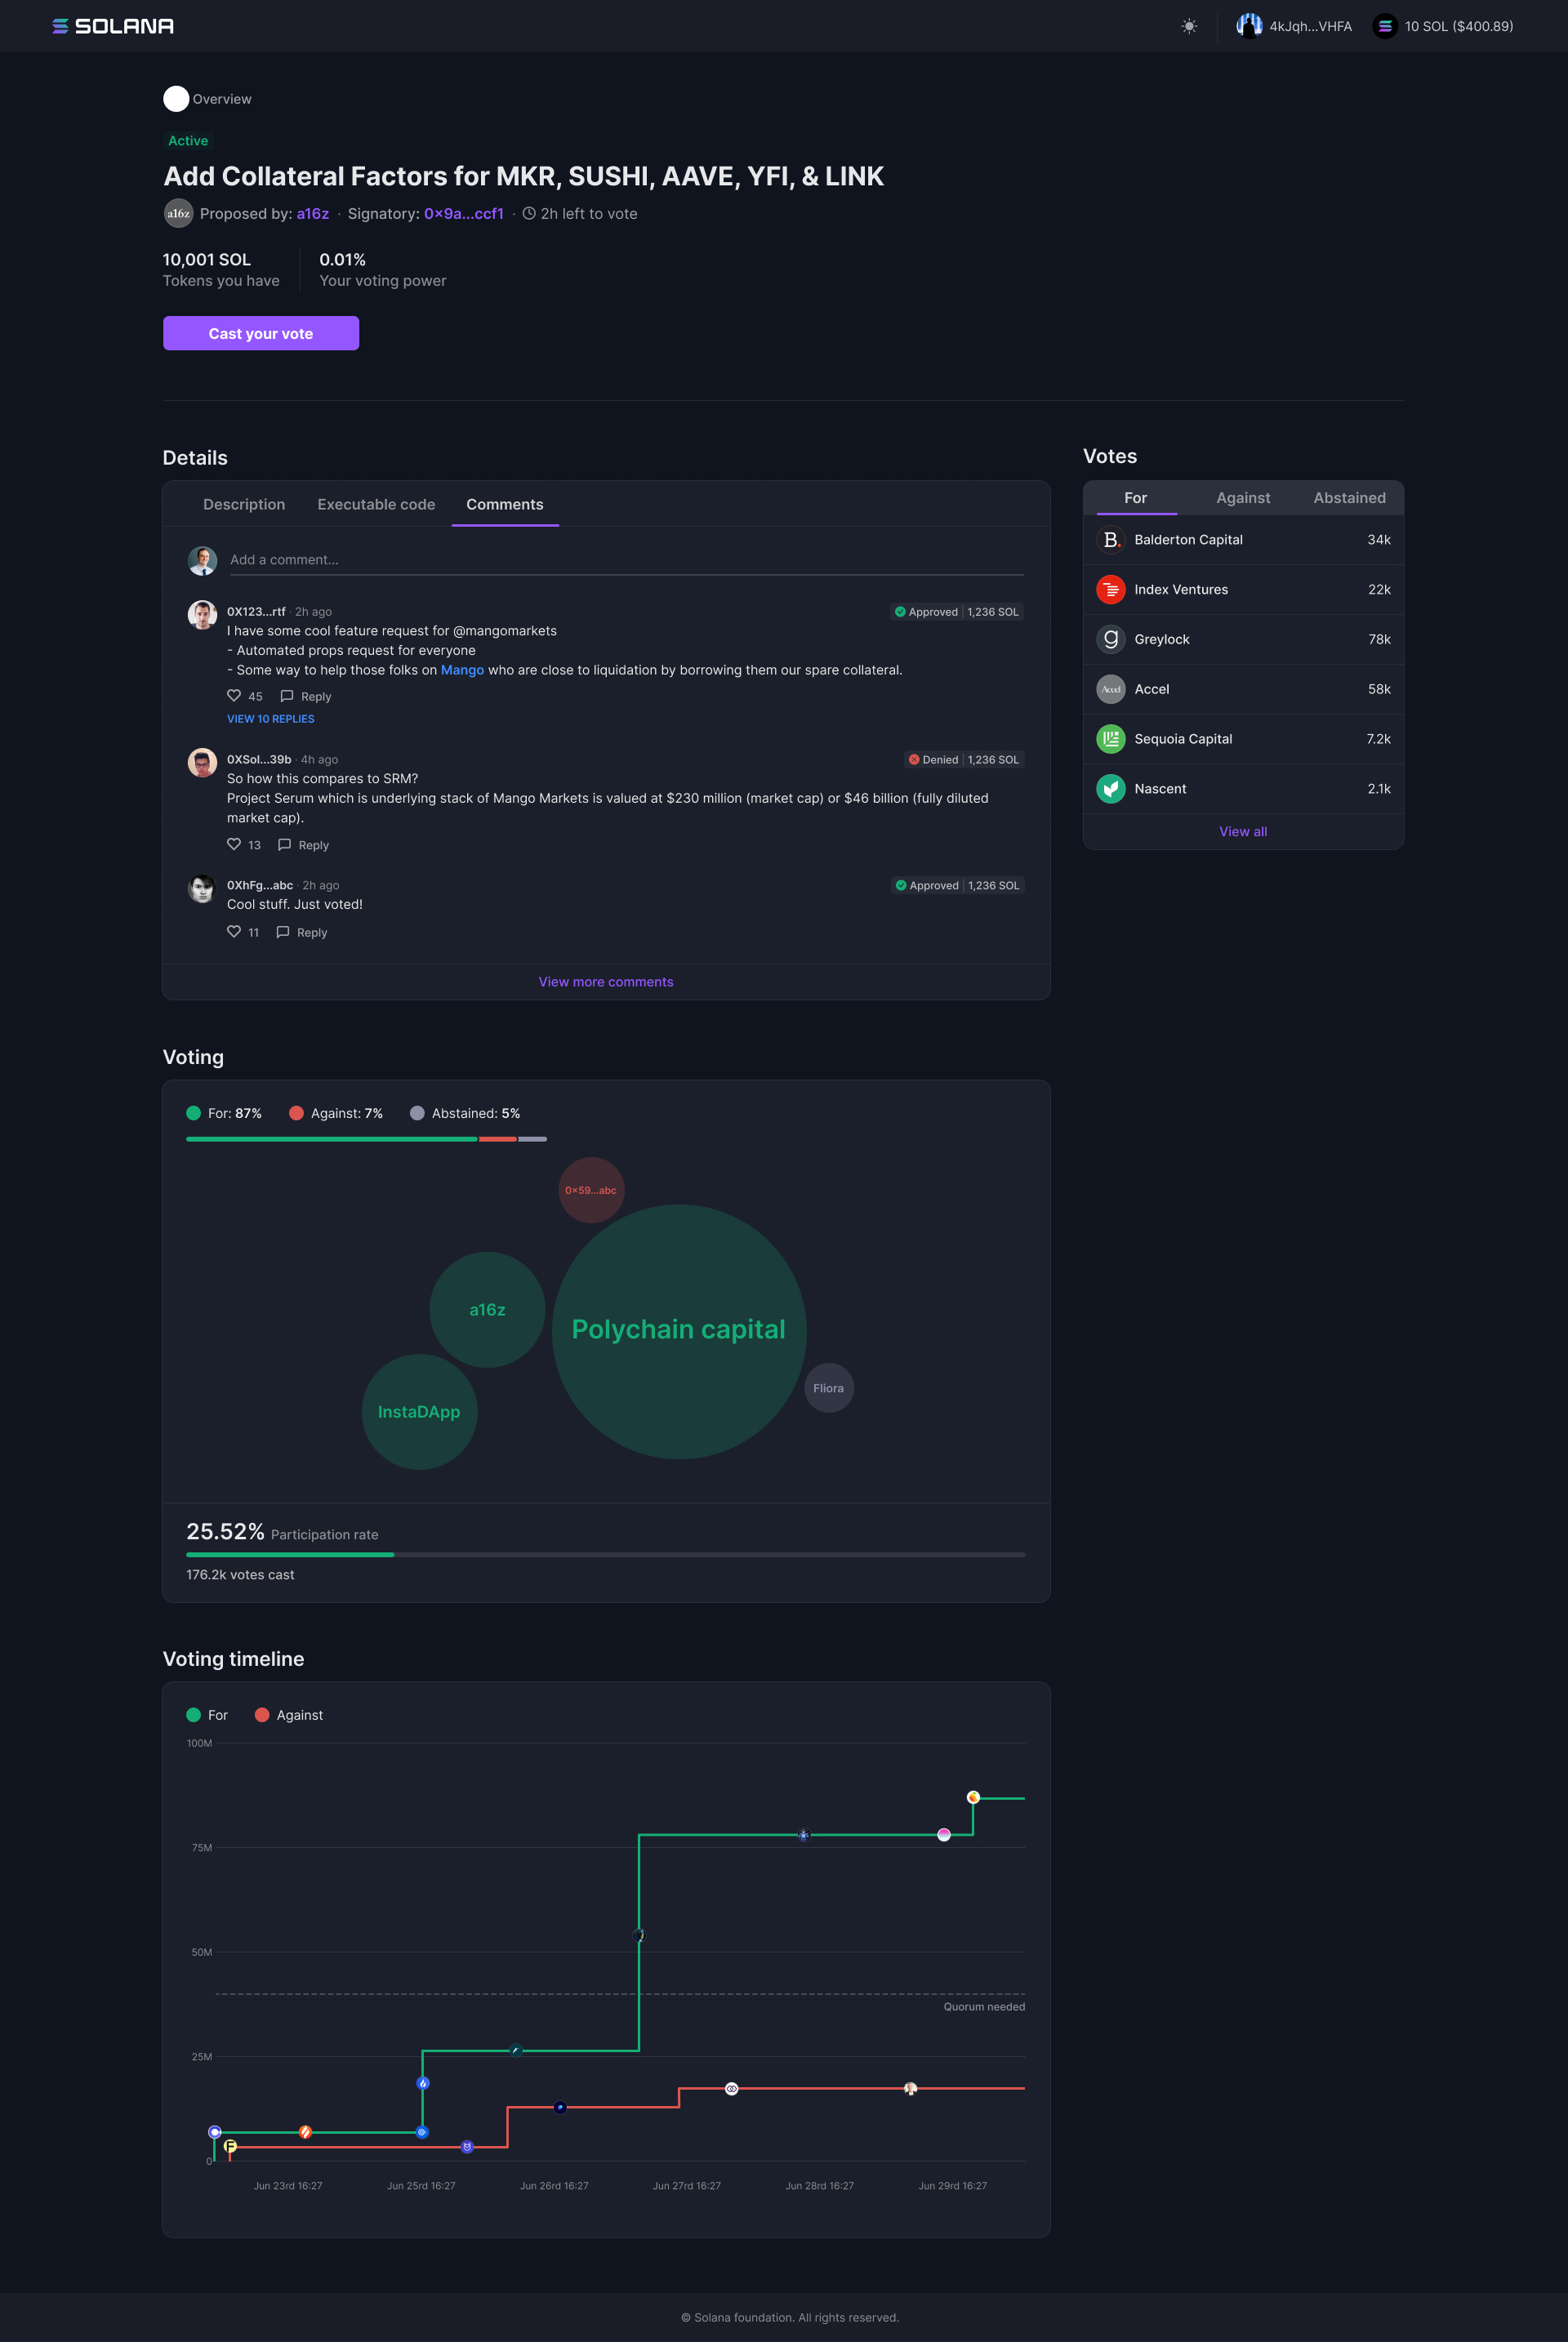This screenshot has width=1568, height=2342.
Task: Click the a16z vote bubble
Action: coord(487,1310)
